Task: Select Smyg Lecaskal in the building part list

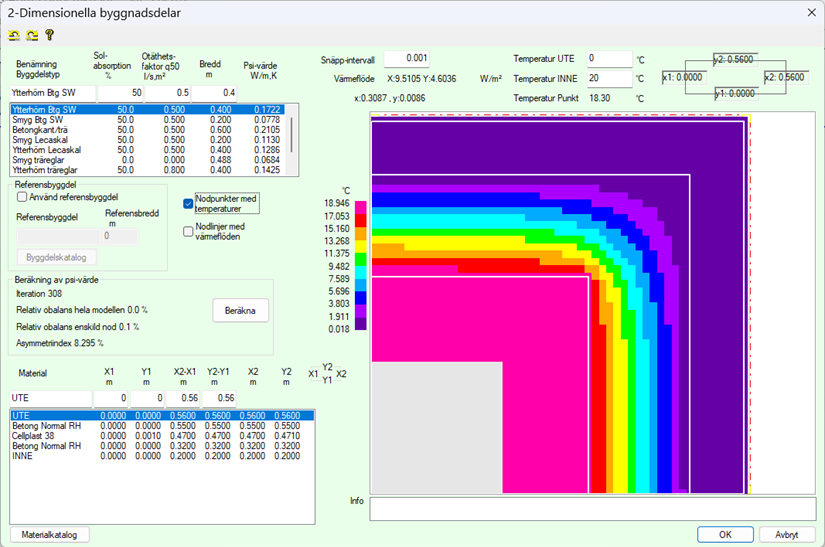Action: (x=40, y=140)
